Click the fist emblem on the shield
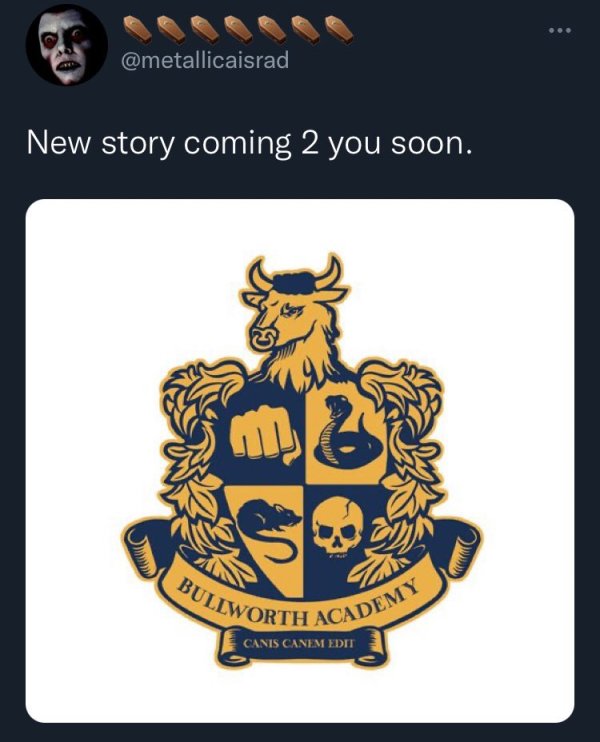600x742 pixels. point(263,430)
